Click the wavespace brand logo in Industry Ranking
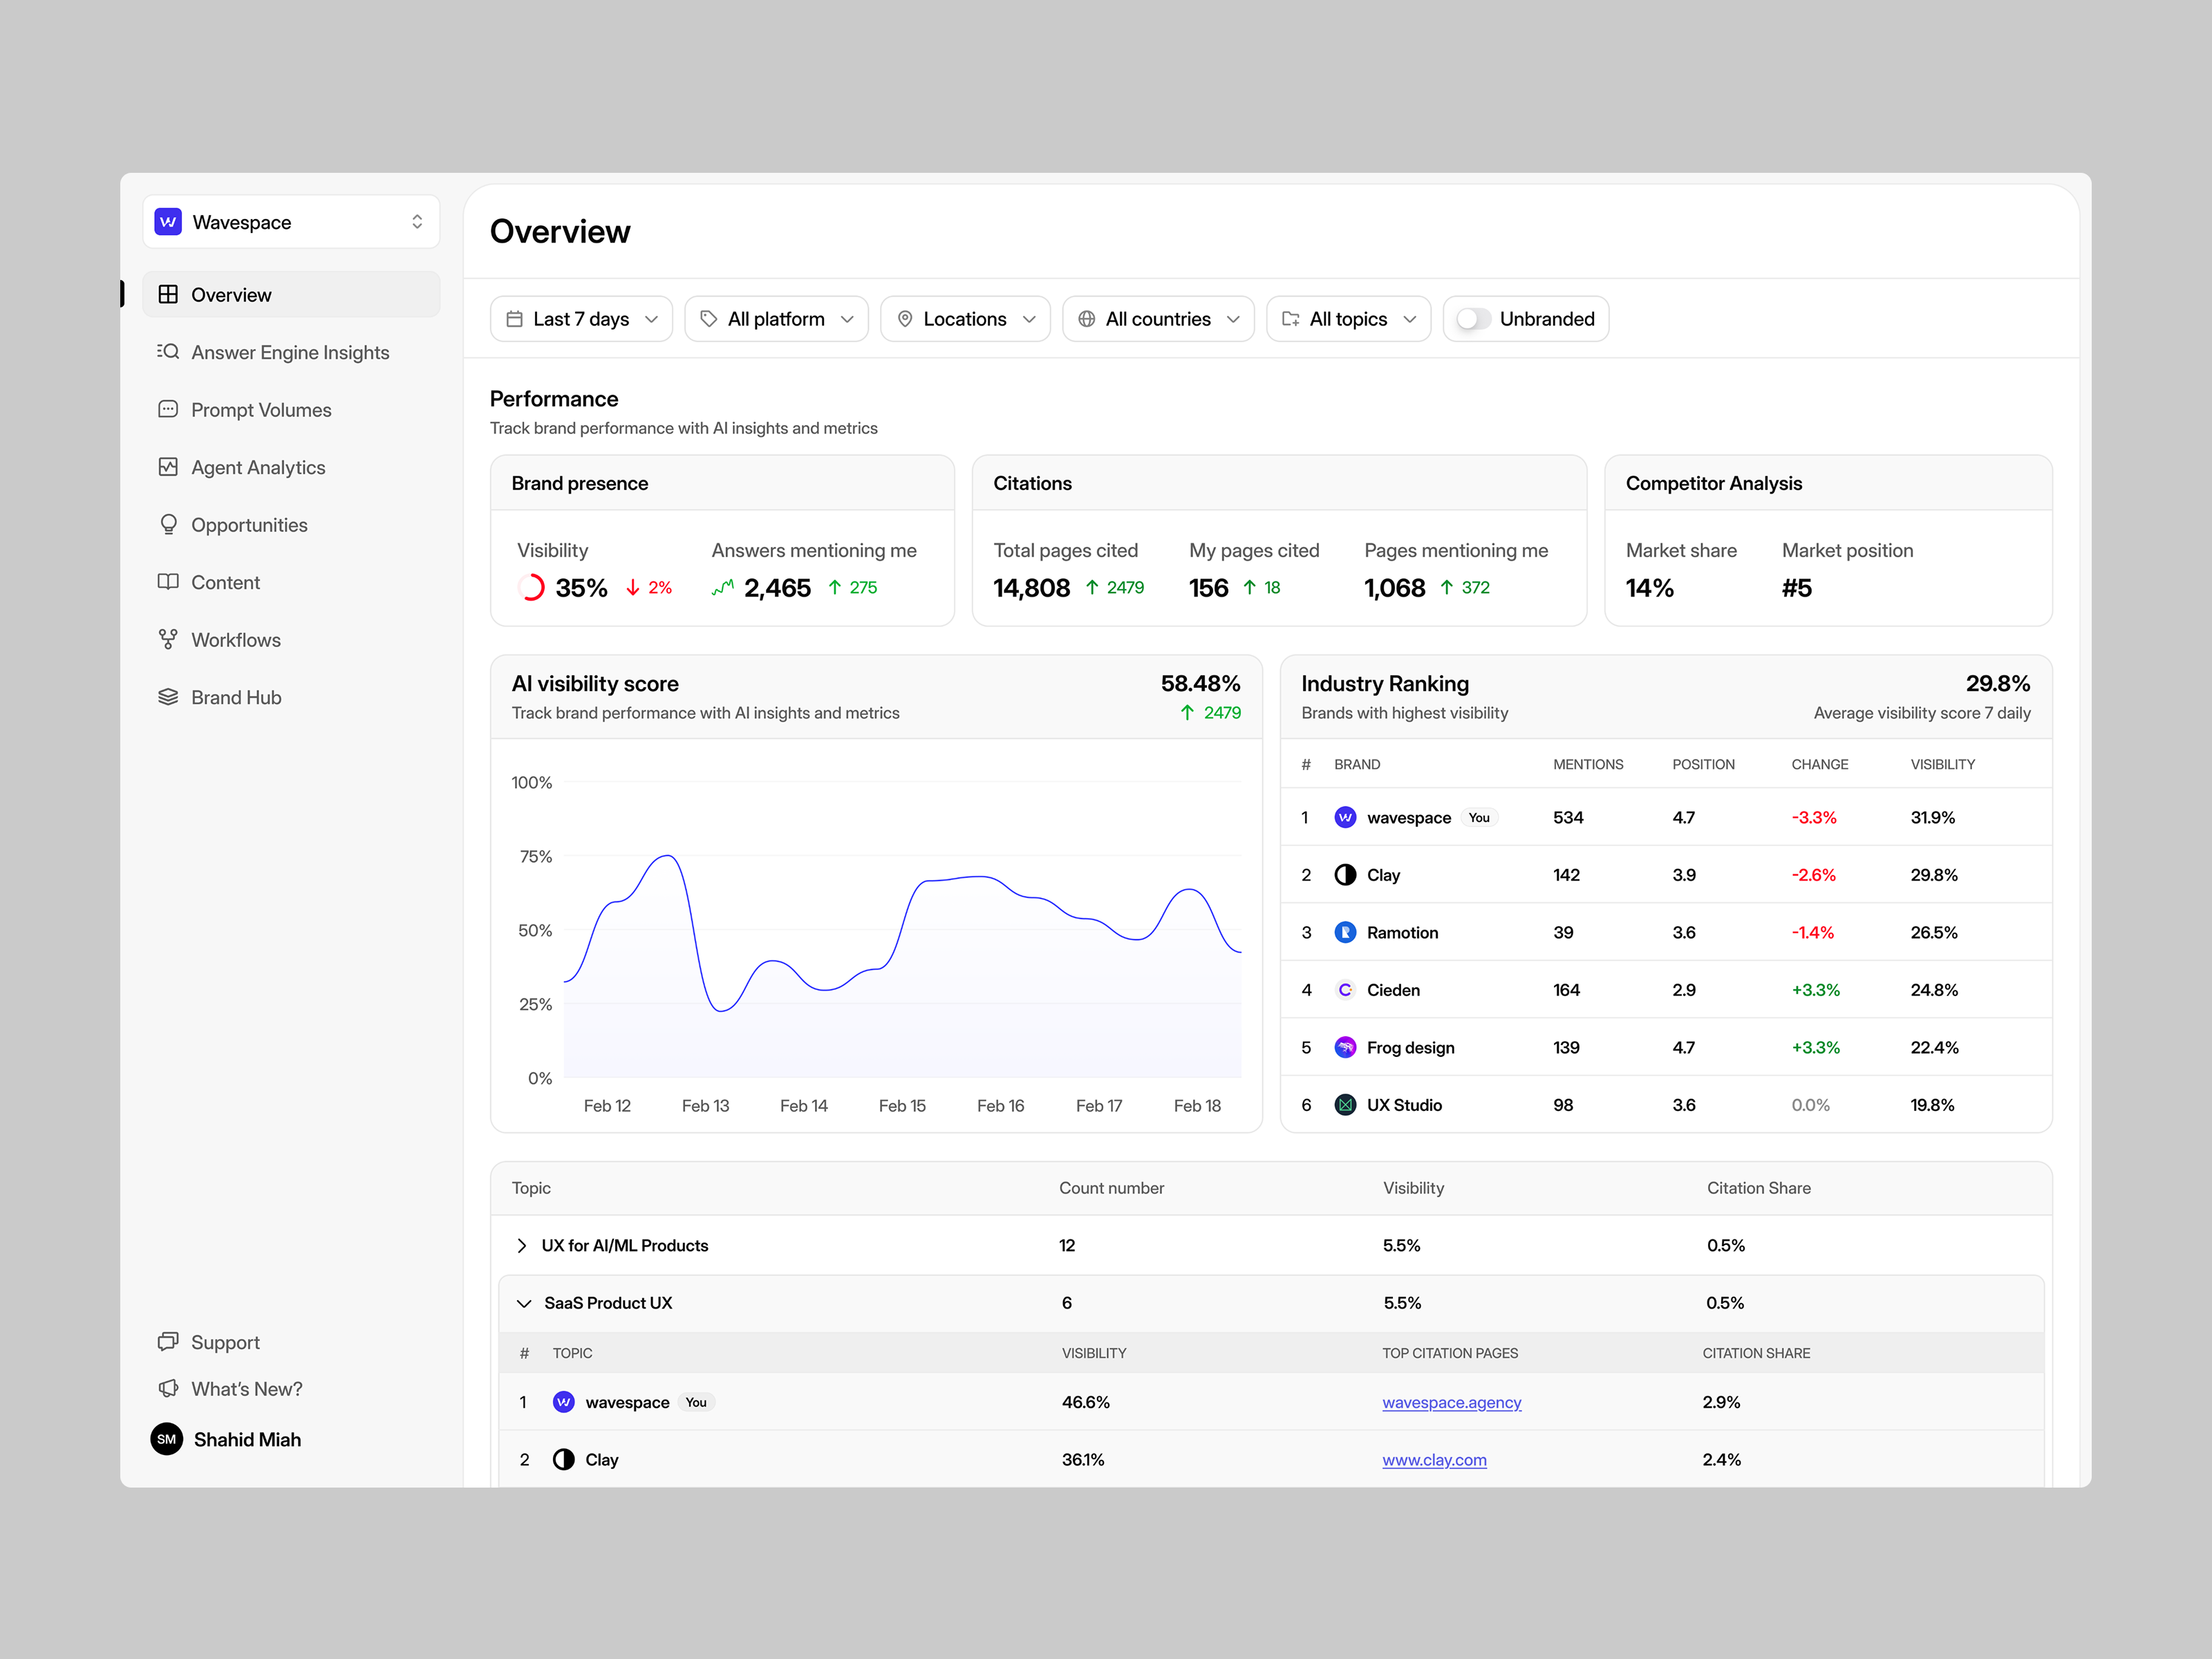The height and width of the screenshot is (1659, 2212). [1345, 818]
